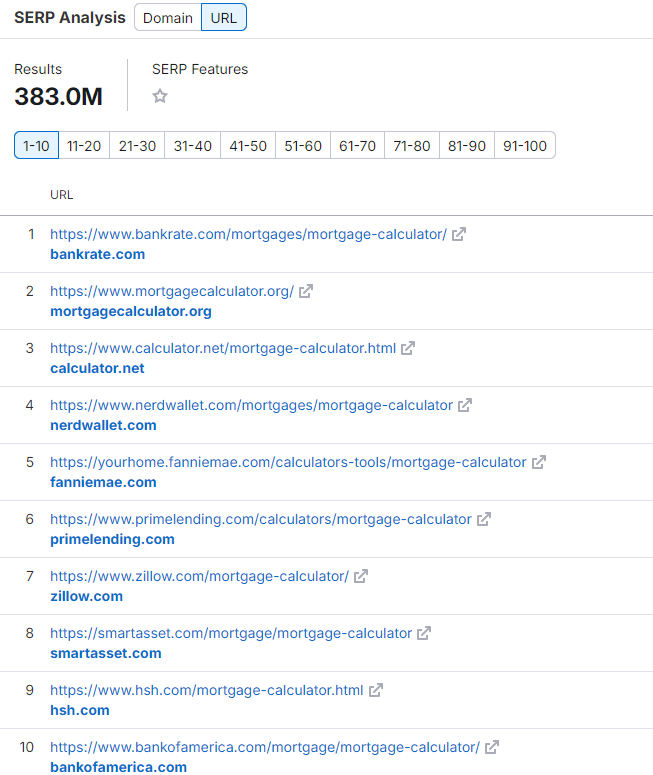653x775 pixels.
Task: Click the bankrate.com domain link
Action: pyautogui.click(x=97, y=254)
